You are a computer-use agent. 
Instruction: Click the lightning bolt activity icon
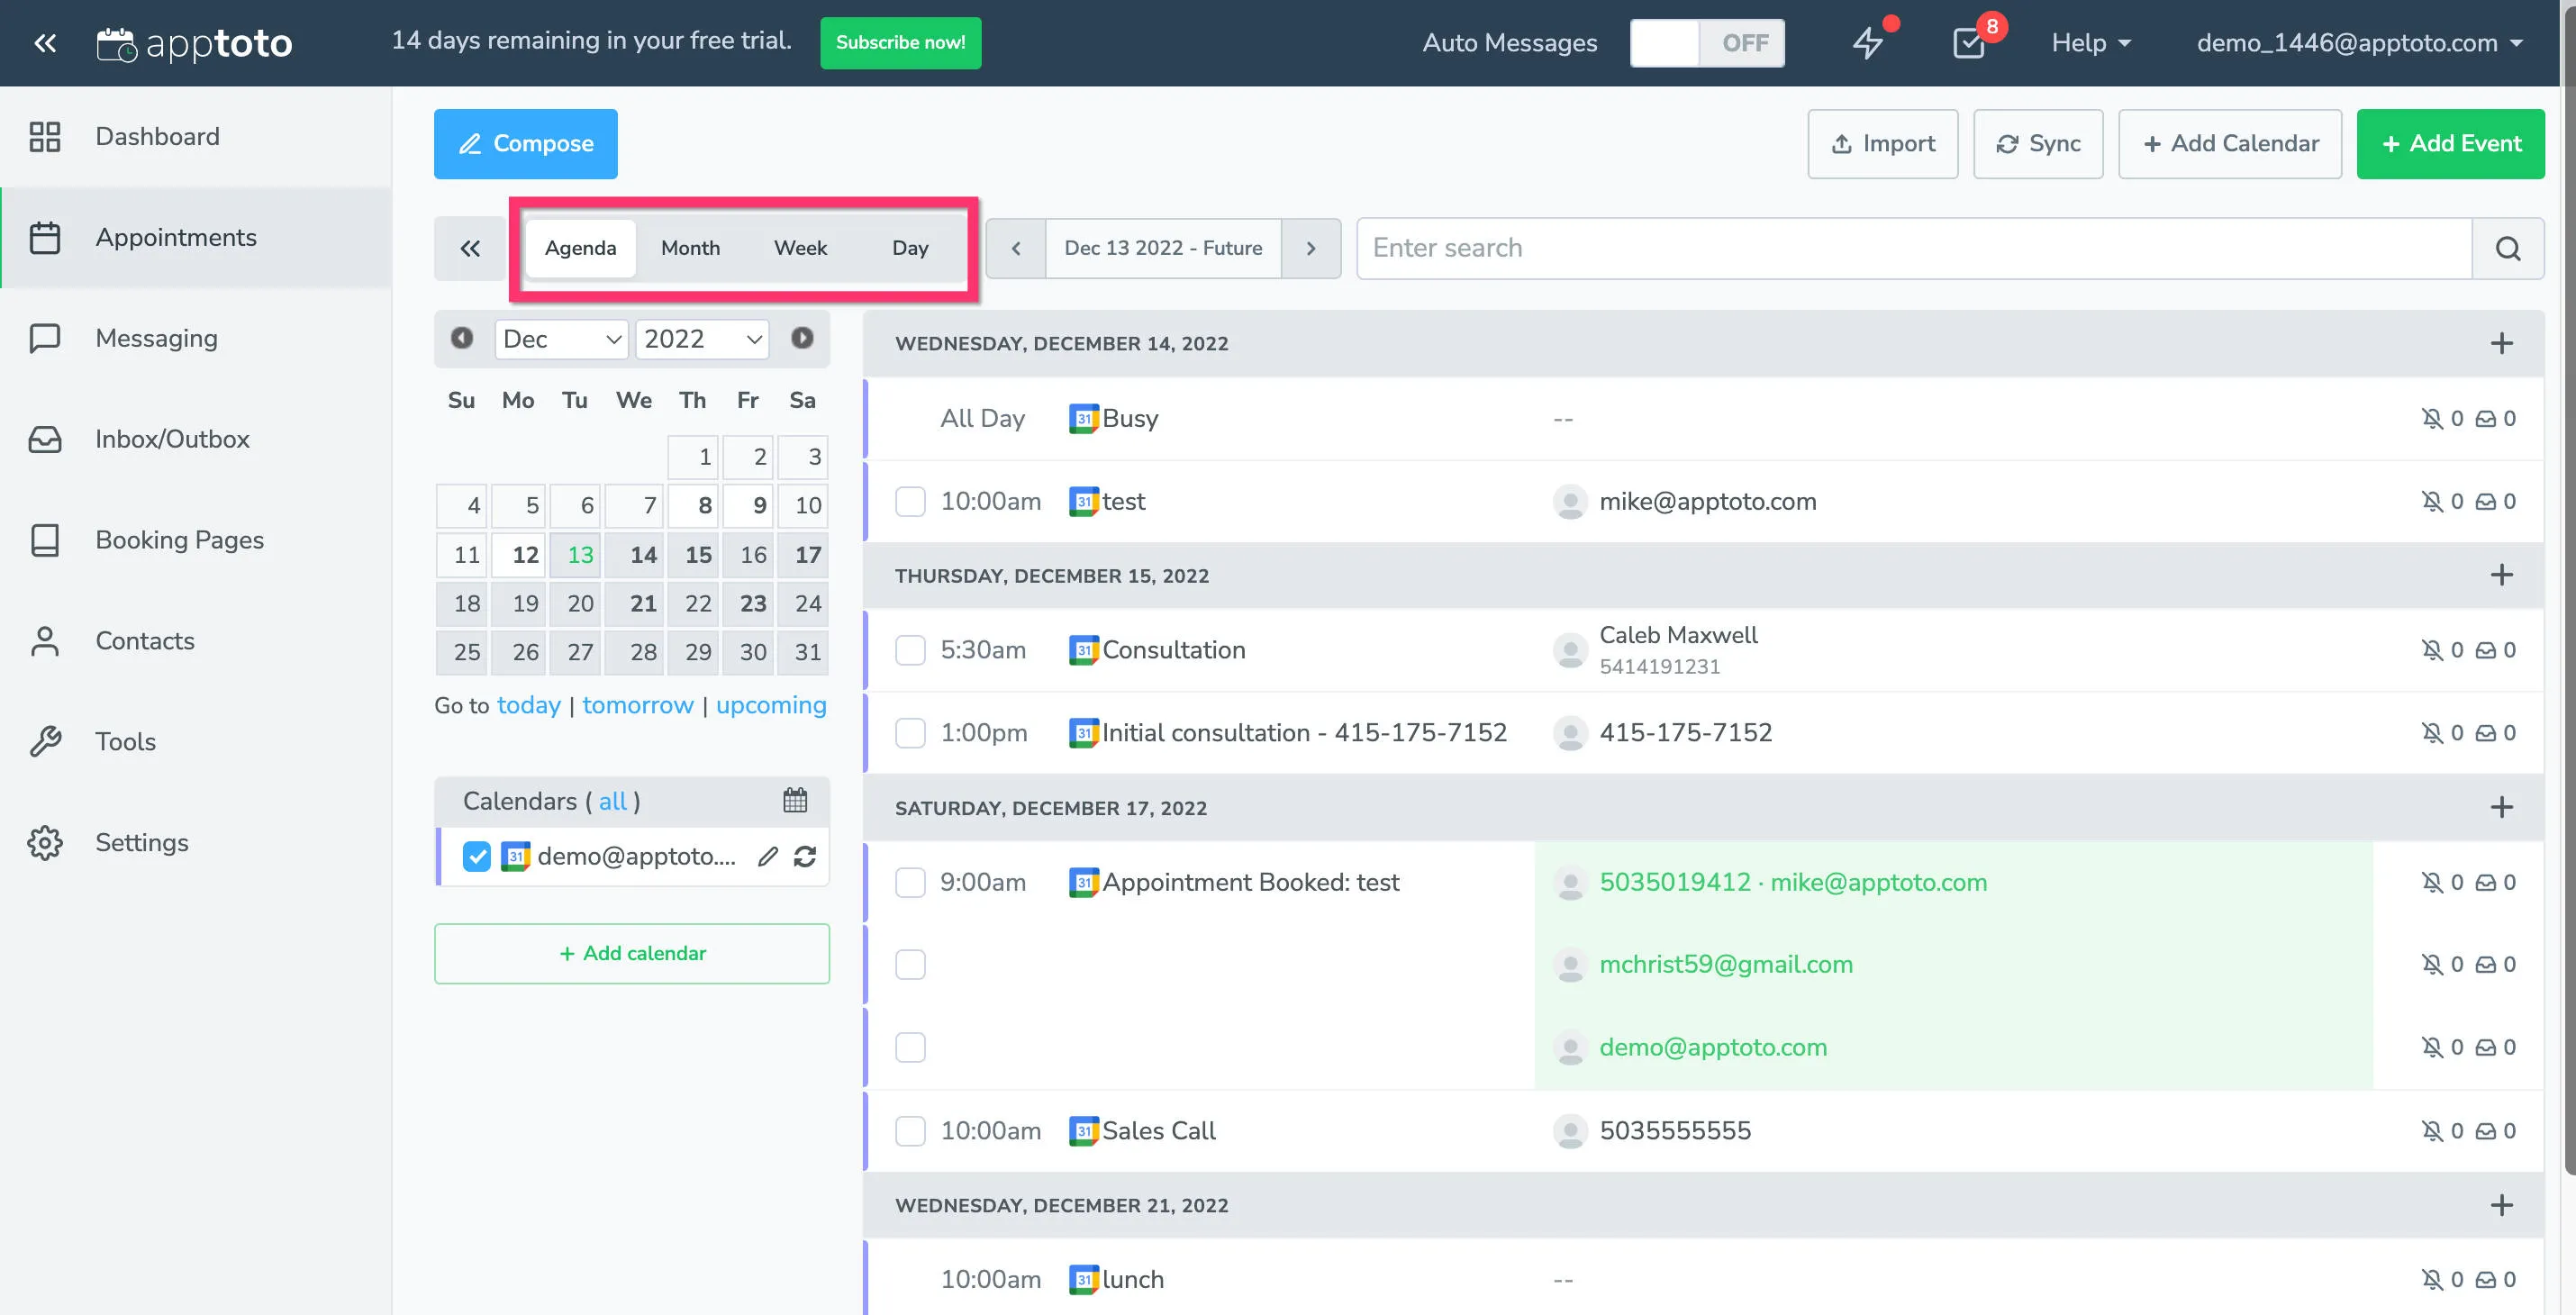[1868, 43]
